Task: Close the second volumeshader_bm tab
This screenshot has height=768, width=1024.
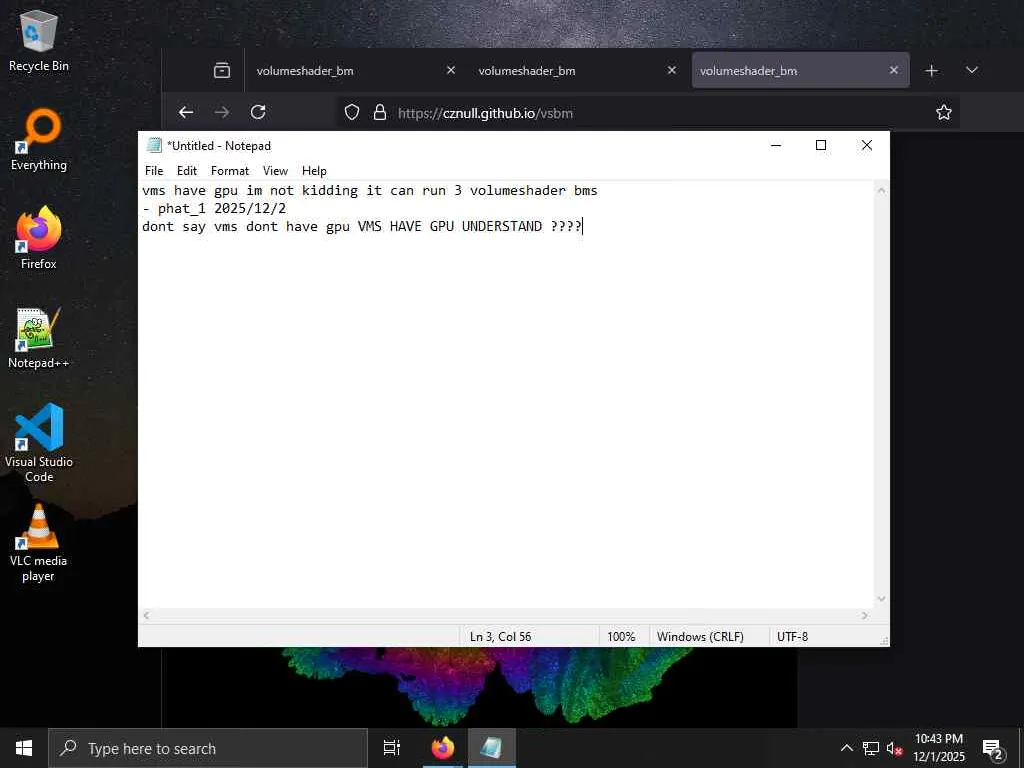Action: pos(672,70)
